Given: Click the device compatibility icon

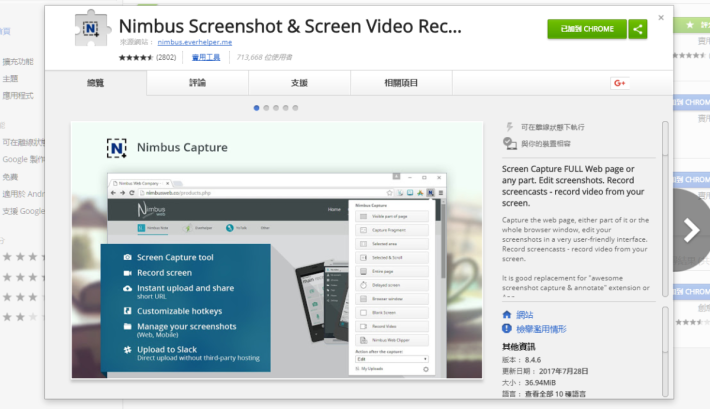Looking at the screenshot, I should (509, 144).
